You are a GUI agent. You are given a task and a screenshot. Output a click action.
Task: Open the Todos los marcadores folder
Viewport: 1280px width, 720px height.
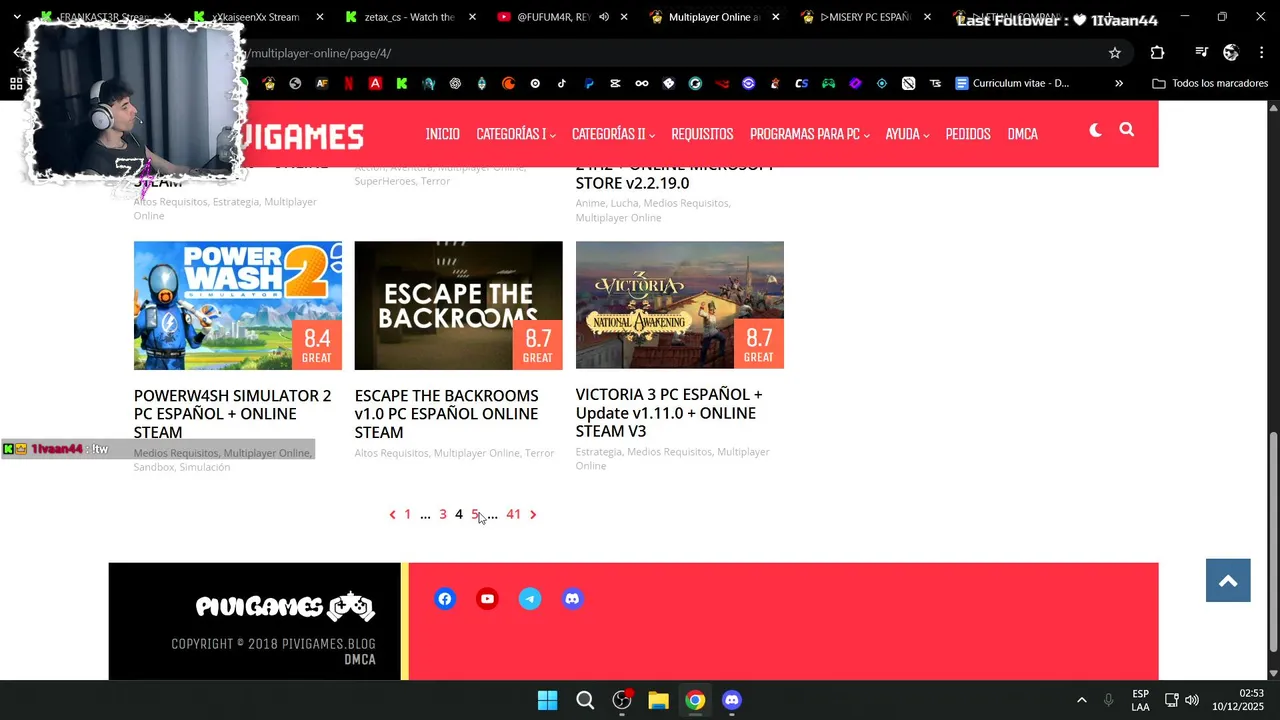coord(1210,84)
